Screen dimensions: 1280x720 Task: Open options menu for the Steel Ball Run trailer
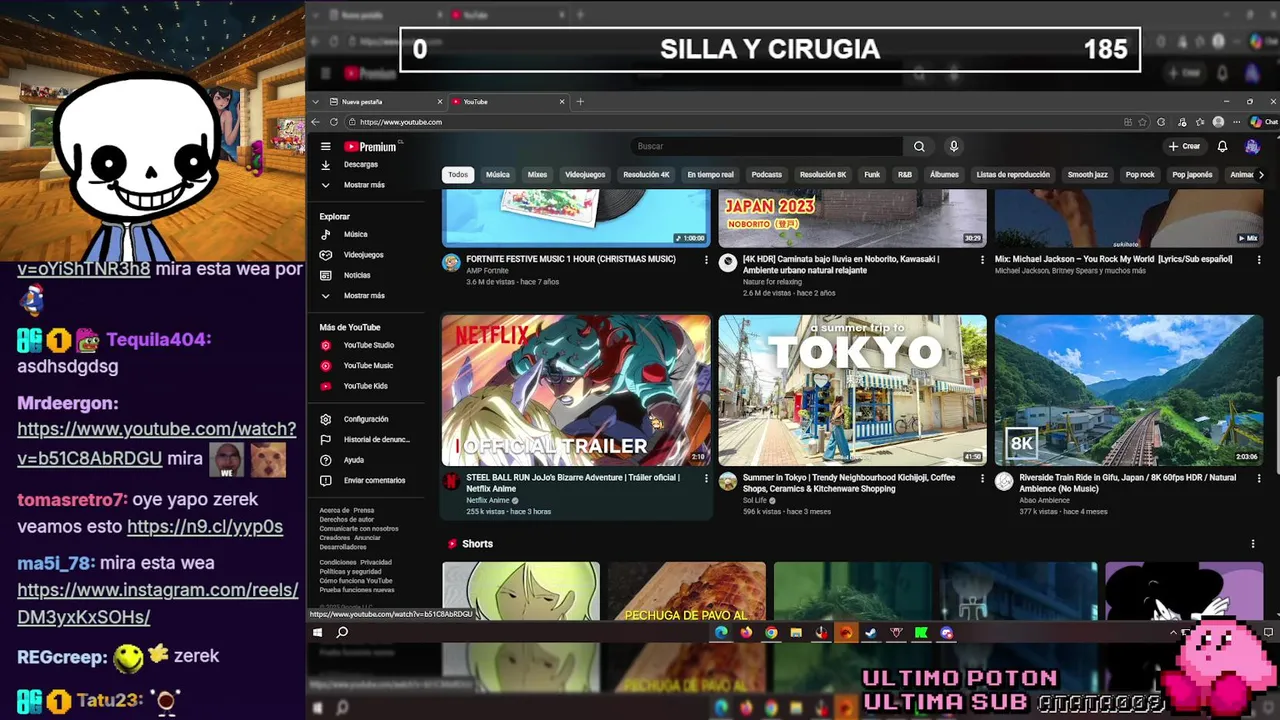706,479
